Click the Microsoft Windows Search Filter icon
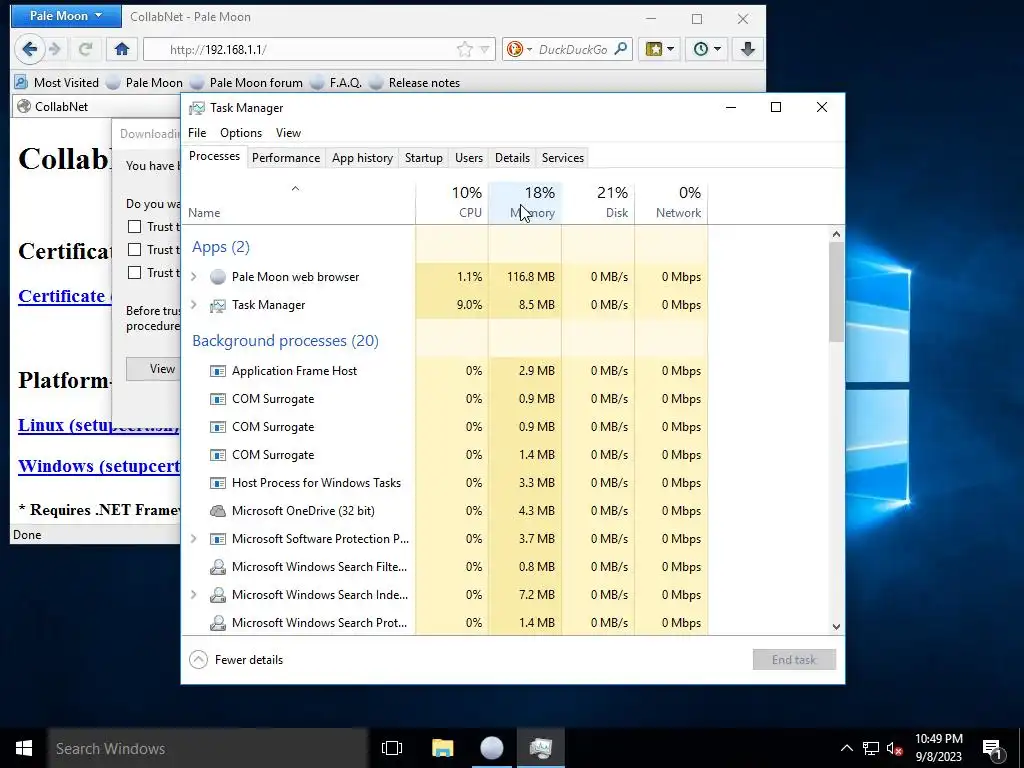Screen dimensions: 1024x768 point(217,567)
